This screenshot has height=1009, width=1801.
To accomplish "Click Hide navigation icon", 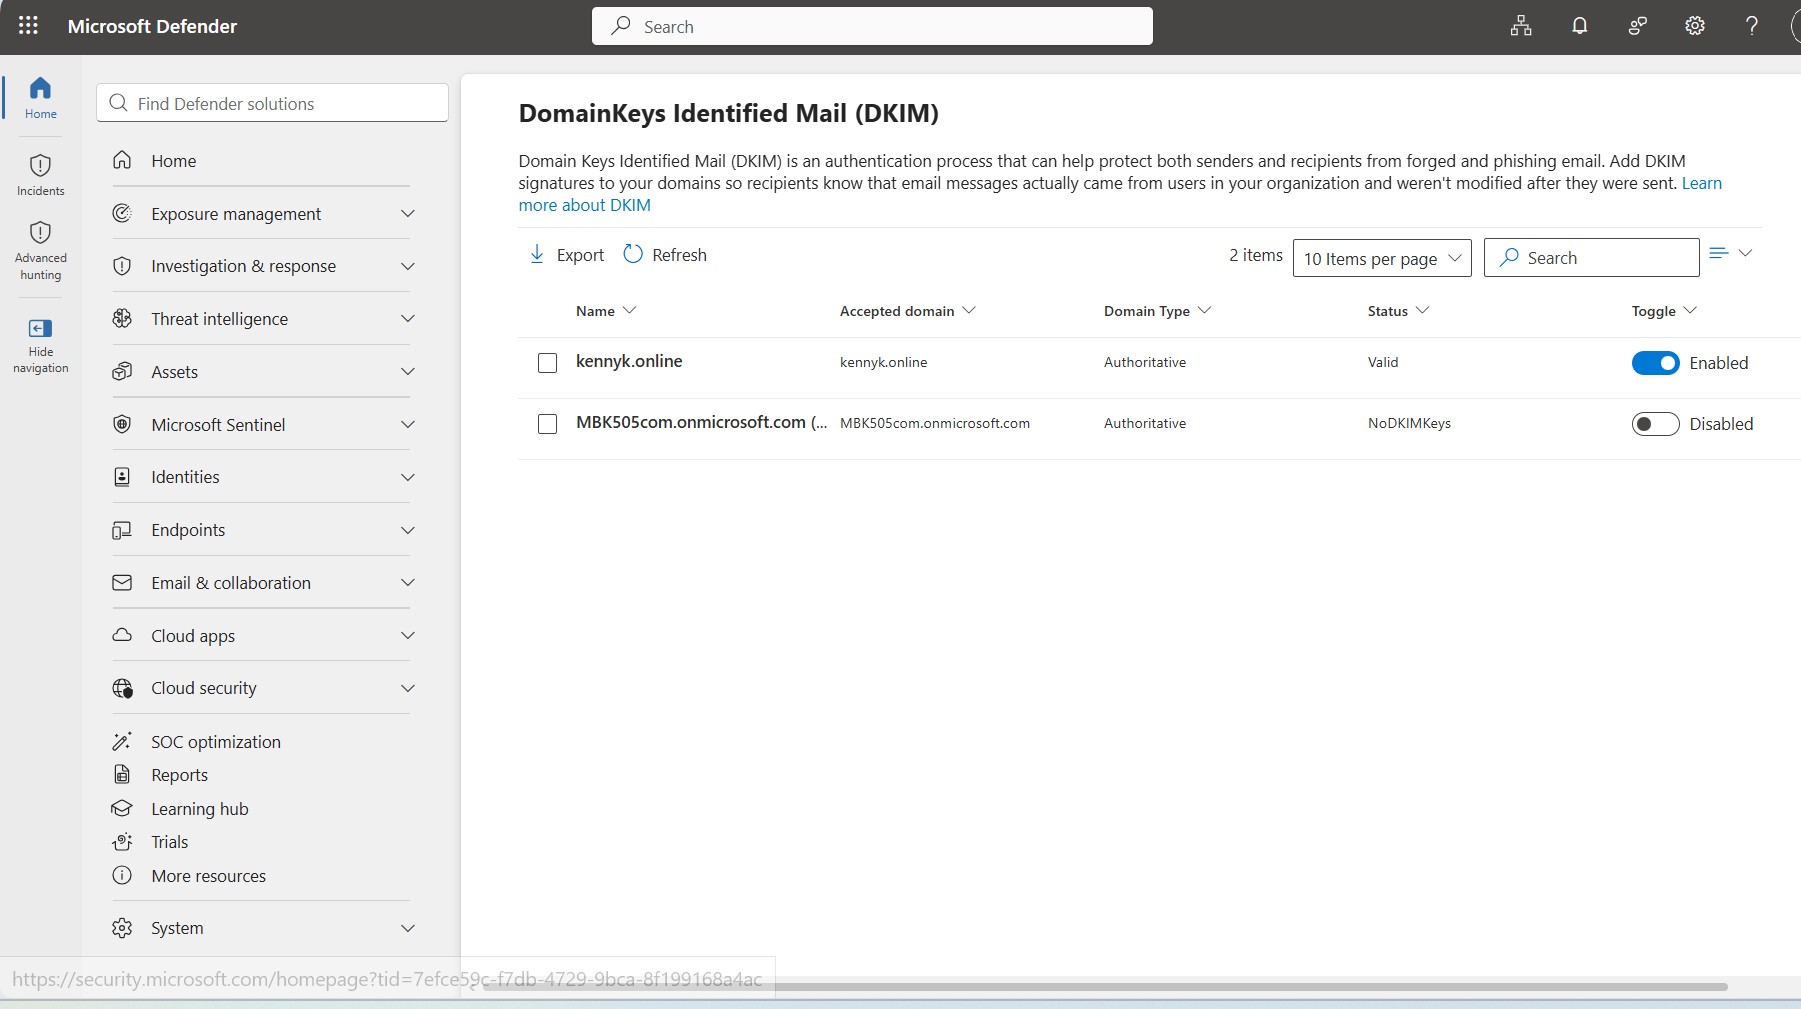I will point(41,328).
